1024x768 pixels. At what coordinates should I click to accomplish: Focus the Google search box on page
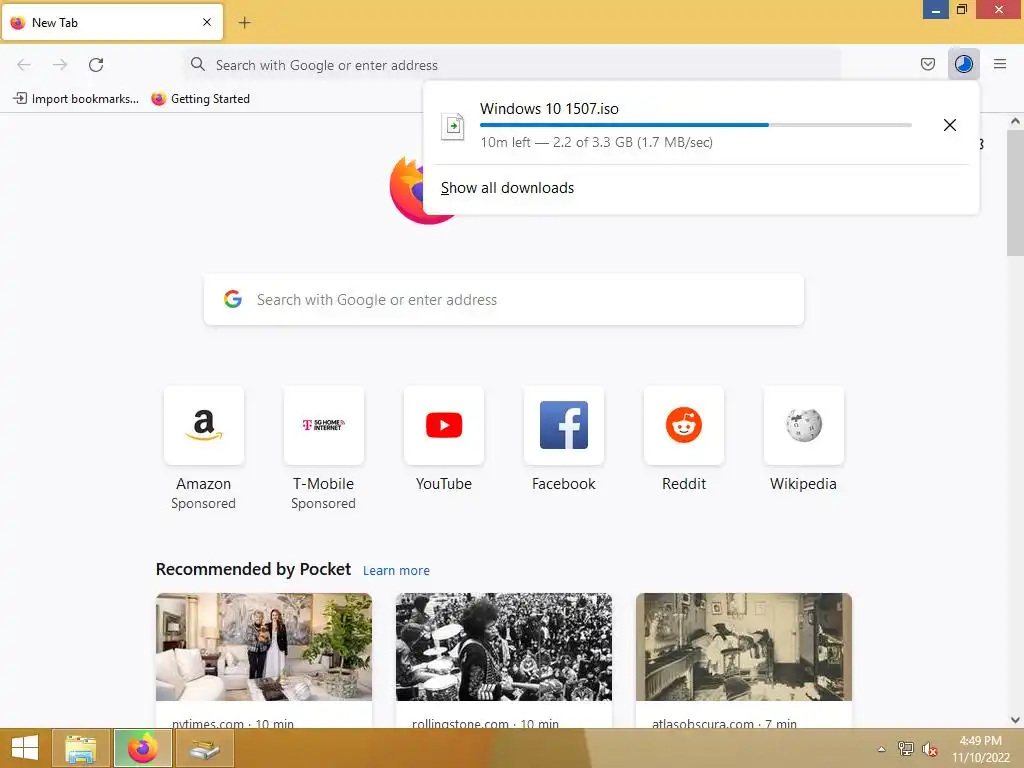point(504,300)
